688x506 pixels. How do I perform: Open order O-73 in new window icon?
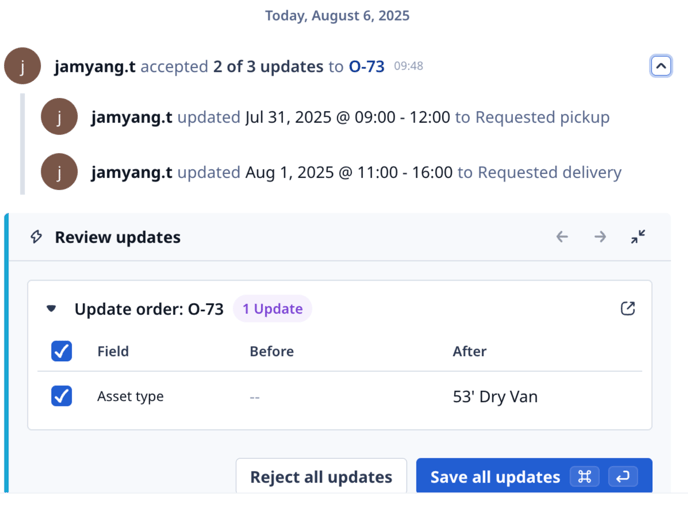[x=628, y=309]
